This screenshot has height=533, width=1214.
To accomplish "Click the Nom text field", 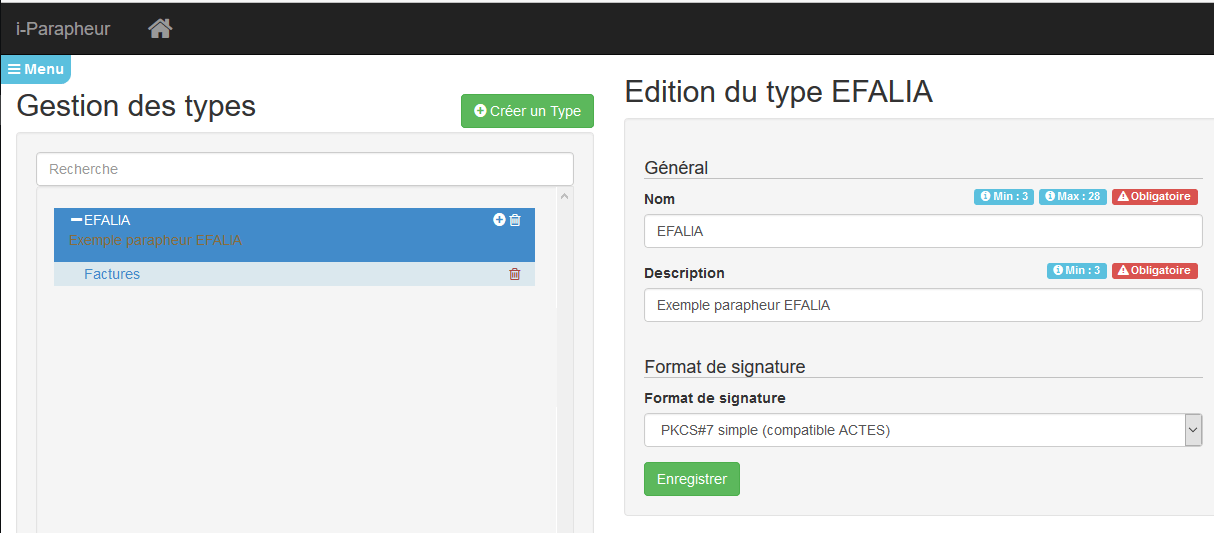I will click(x=922, y=231).
